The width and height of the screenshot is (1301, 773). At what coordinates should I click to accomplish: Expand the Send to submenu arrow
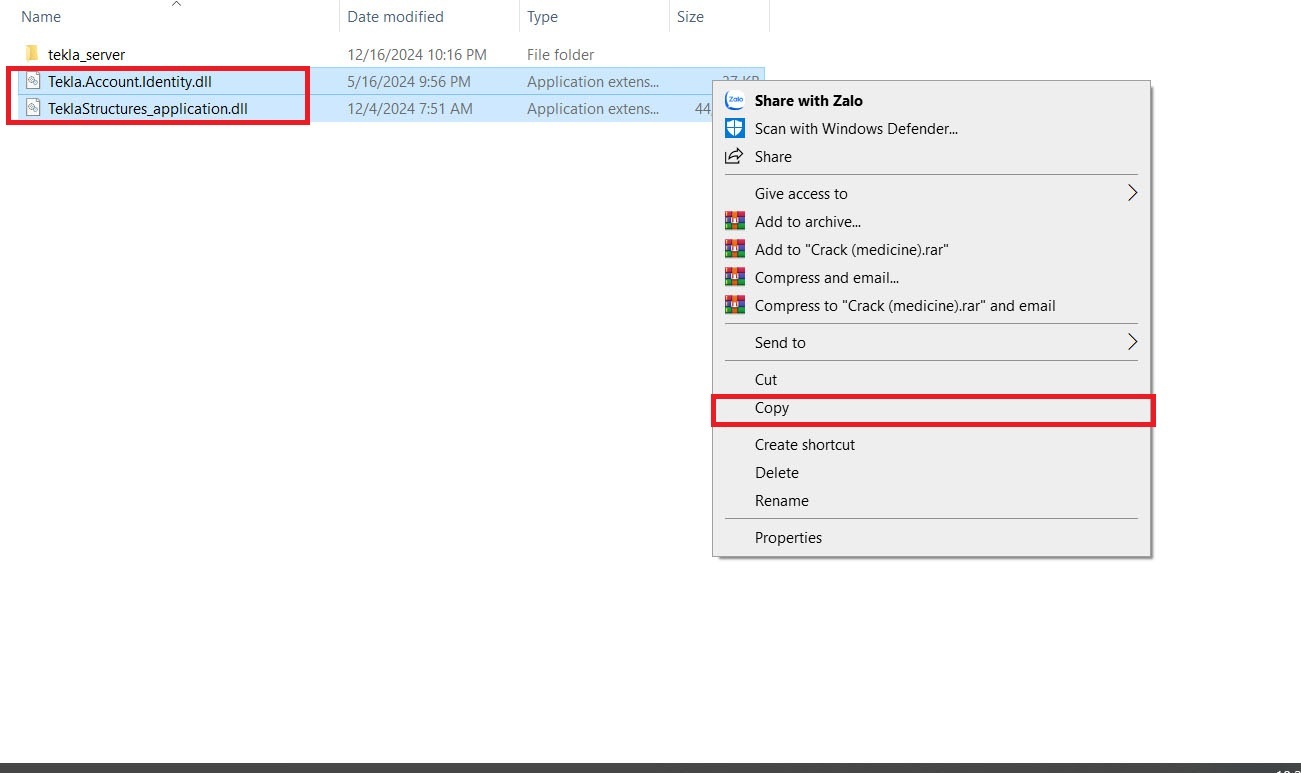[1132, 342]
